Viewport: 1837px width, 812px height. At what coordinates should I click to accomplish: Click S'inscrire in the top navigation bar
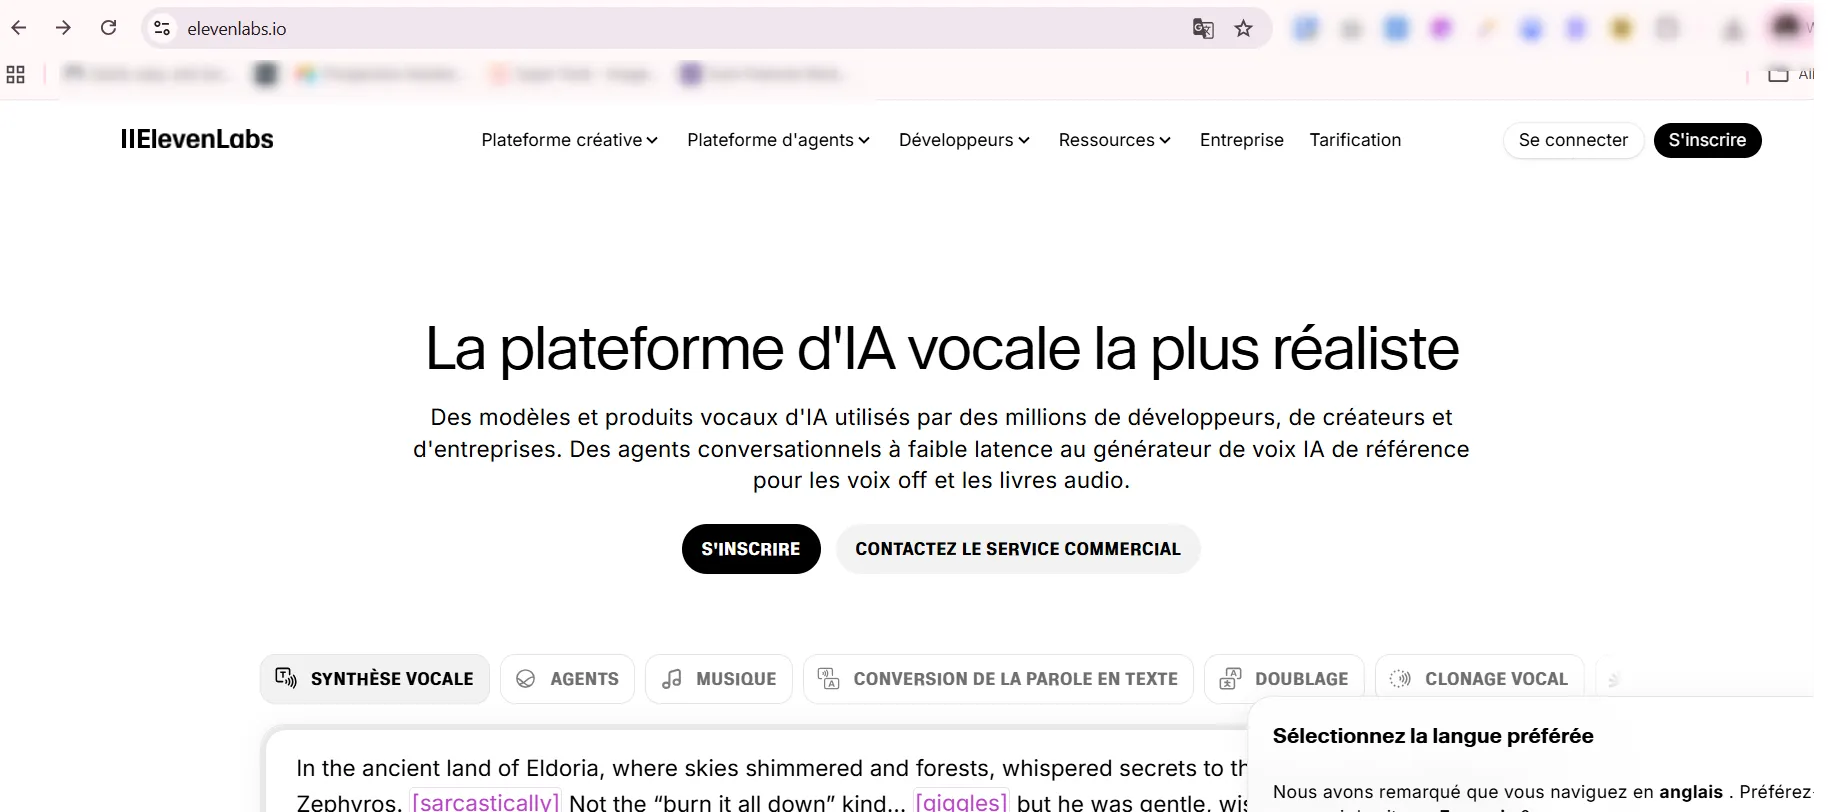(x=1707, y=140)
